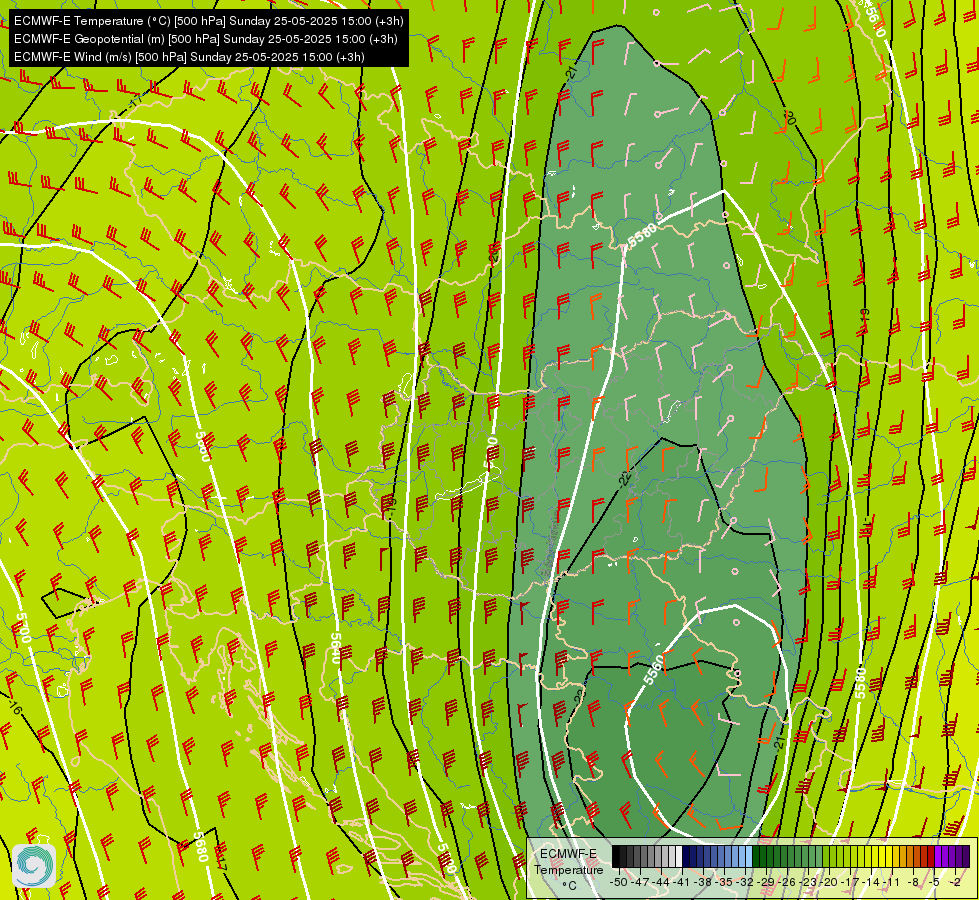Screen dimensions: 979x900
Task: Pick the darkest purple swatch at the scale's warm end
Action: tap(966, 856)
